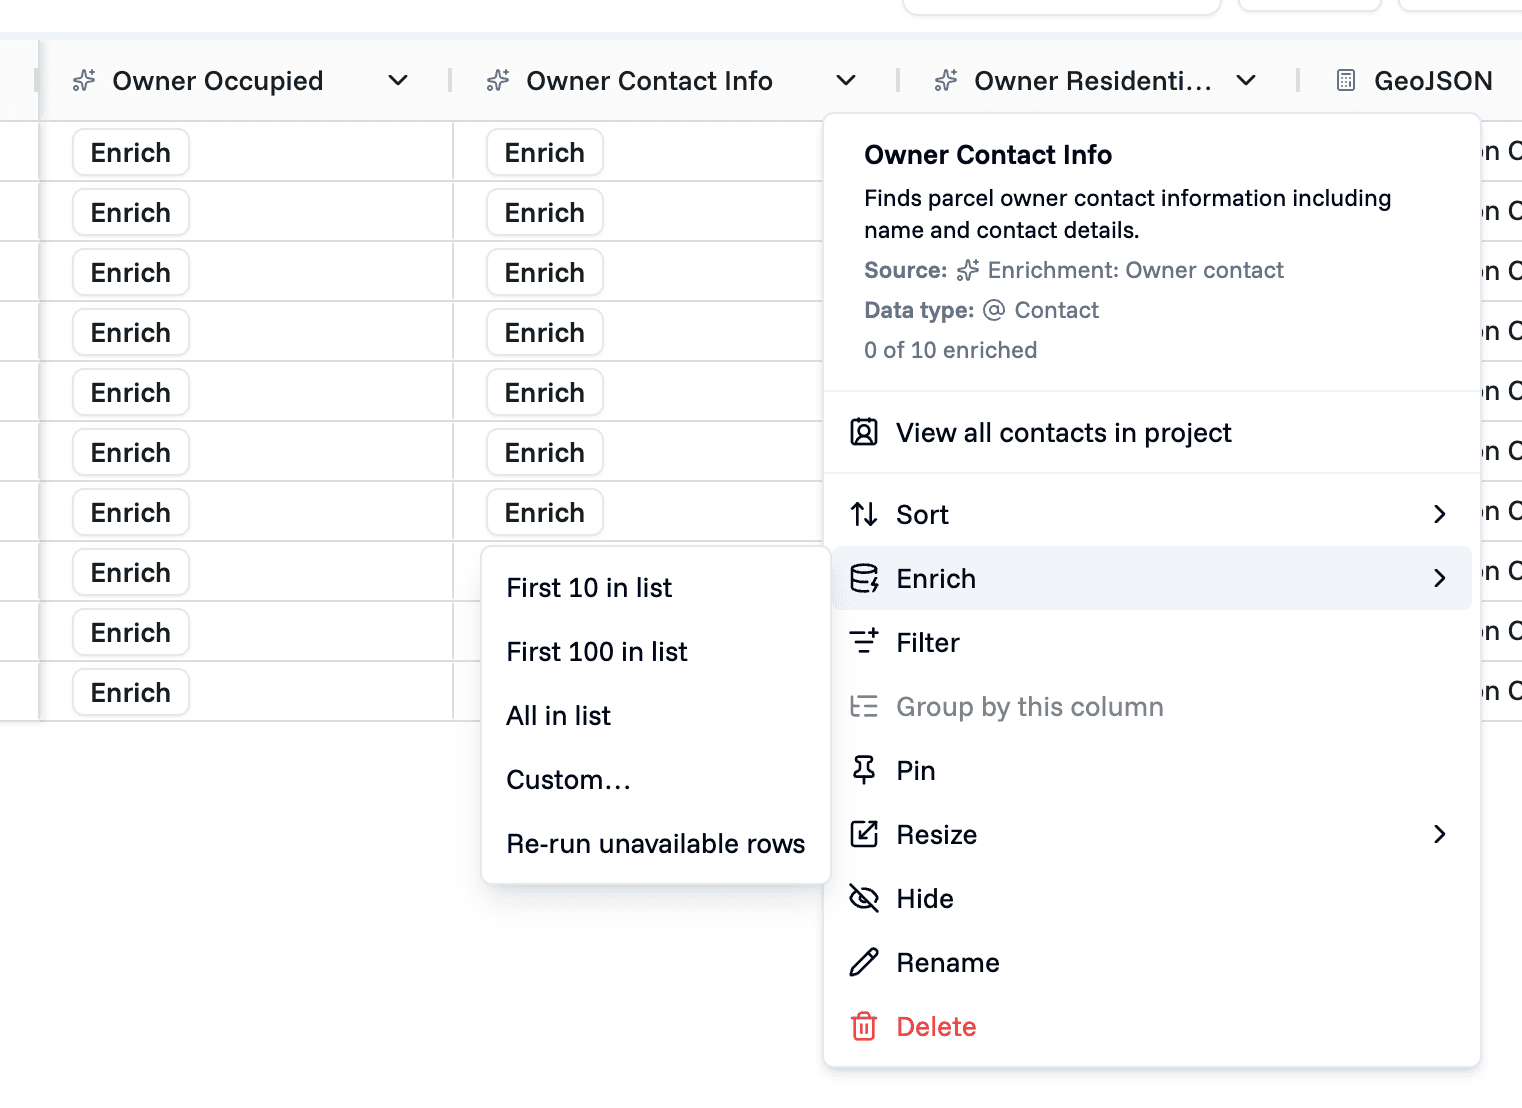Click the Resize arrow-box icon

pos(864,834)
